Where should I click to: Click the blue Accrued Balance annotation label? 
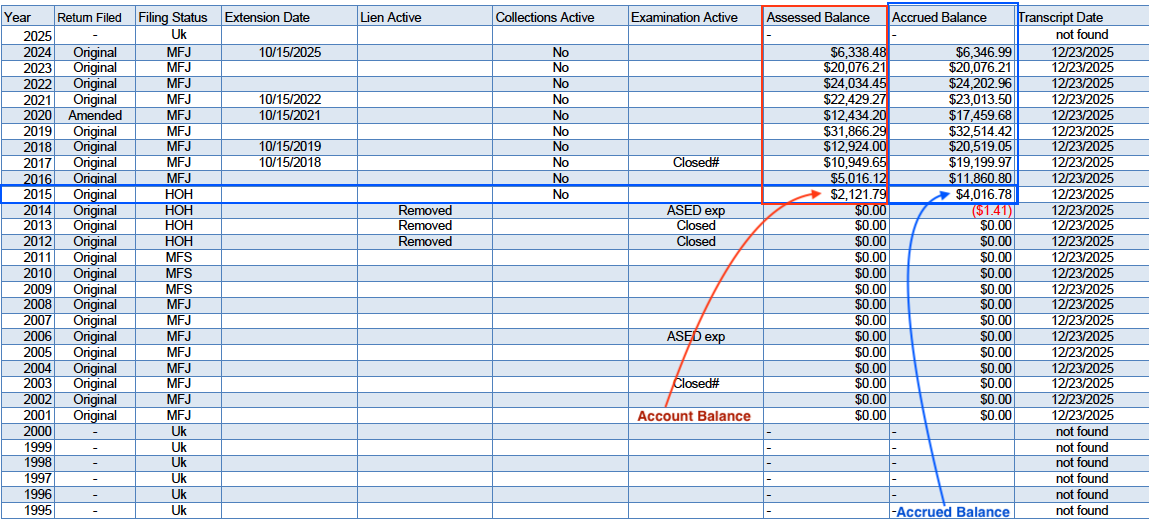952,512
